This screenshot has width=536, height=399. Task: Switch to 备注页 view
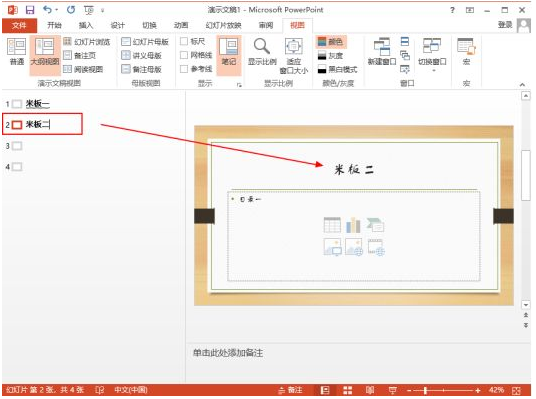[80, 55]
